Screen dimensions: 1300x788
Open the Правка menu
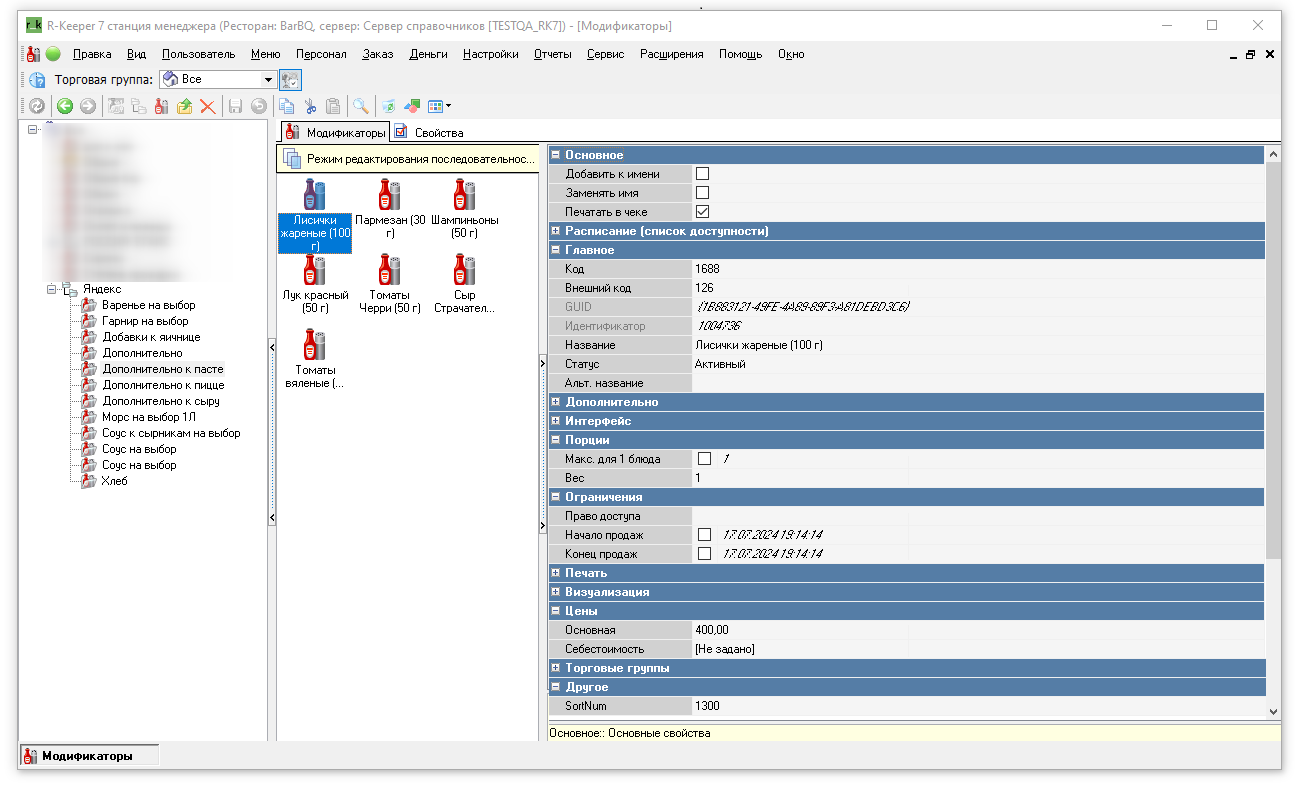coord(92,54)
